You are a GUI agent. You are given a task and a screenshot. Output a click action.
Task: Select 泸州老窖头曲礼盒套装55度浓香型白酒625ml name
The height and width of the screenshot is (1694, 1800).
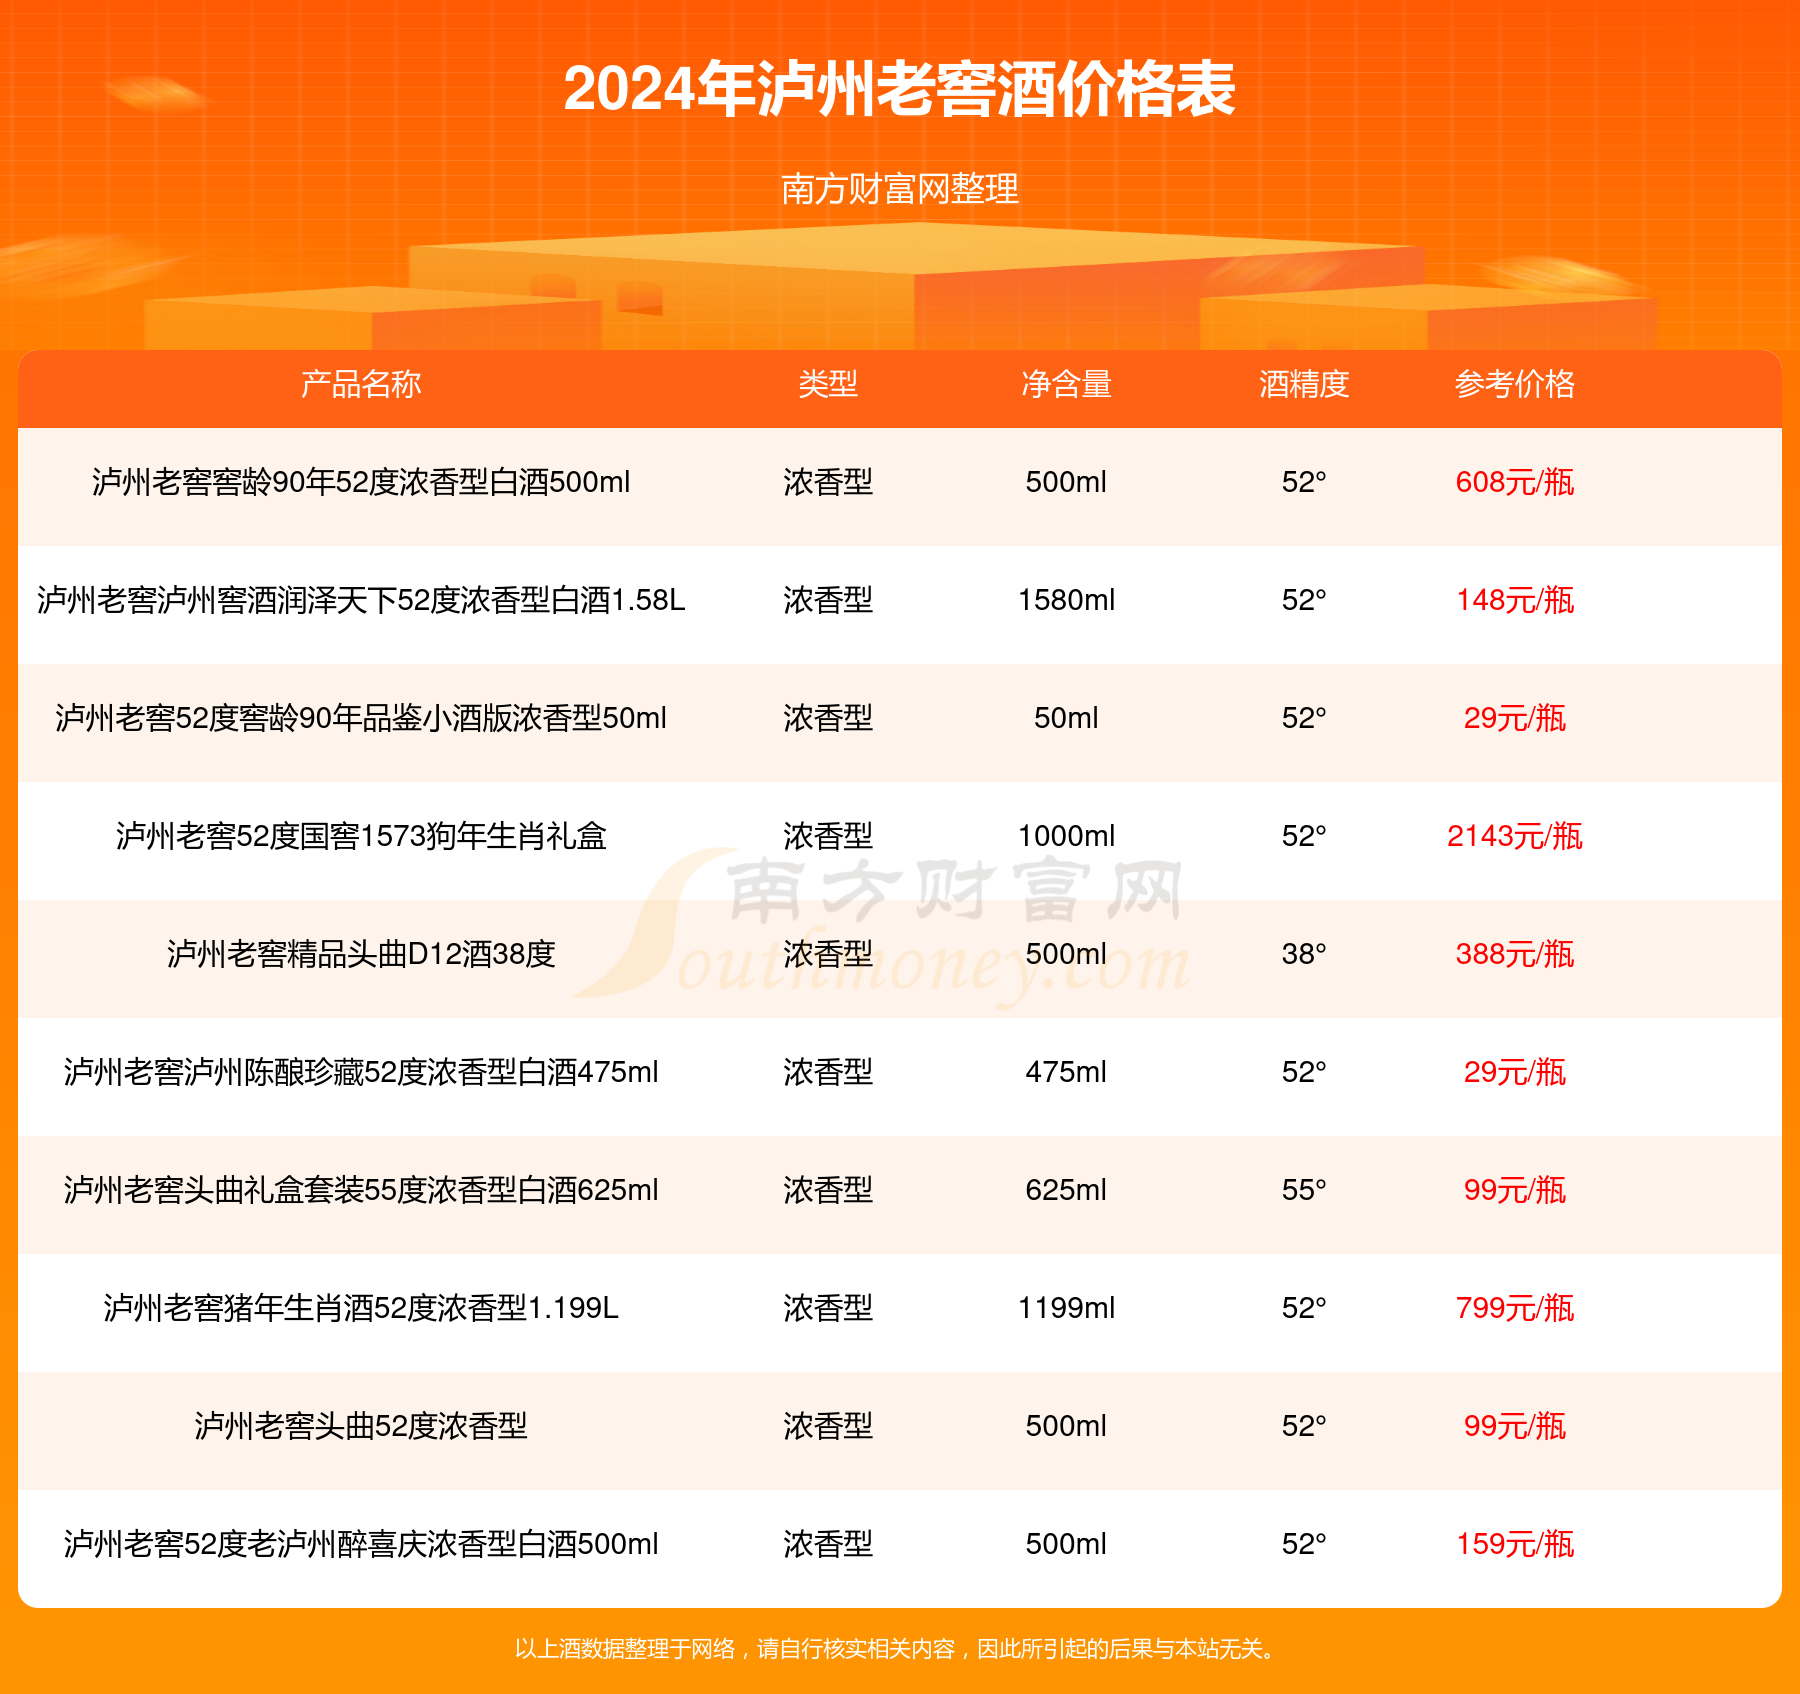pos(361,1190)
